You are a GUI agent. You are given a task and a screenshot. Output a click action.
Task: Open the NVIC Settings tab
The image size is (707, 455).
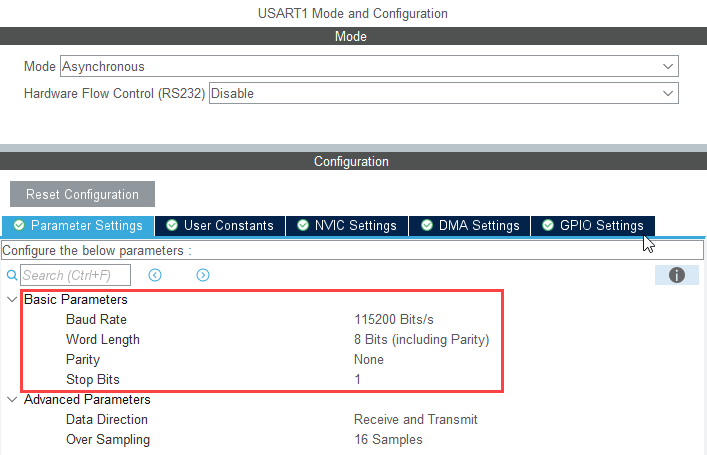coord(347,225)
